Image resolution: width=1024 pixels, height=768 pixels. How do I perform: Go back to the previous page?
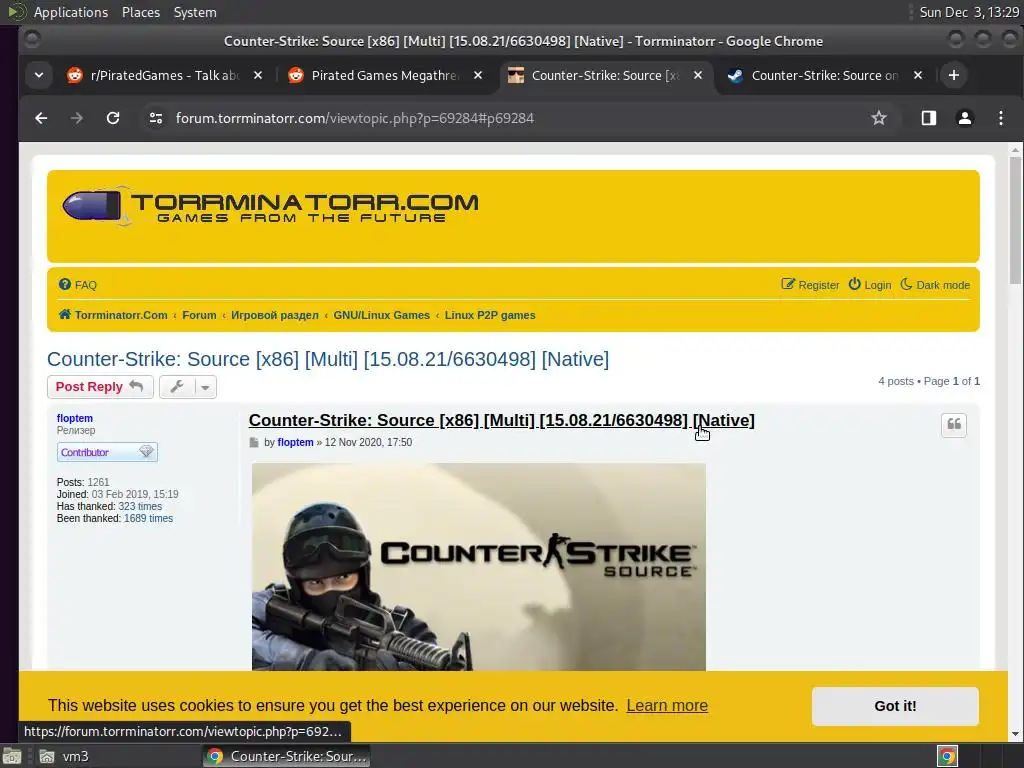(41, 118)
